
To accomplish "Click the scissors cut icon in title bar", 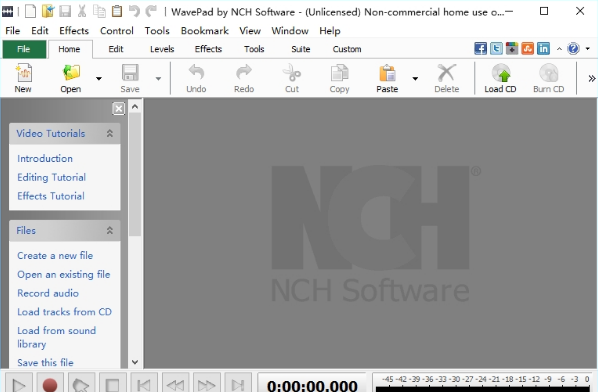I will click(x=82, y=11).
